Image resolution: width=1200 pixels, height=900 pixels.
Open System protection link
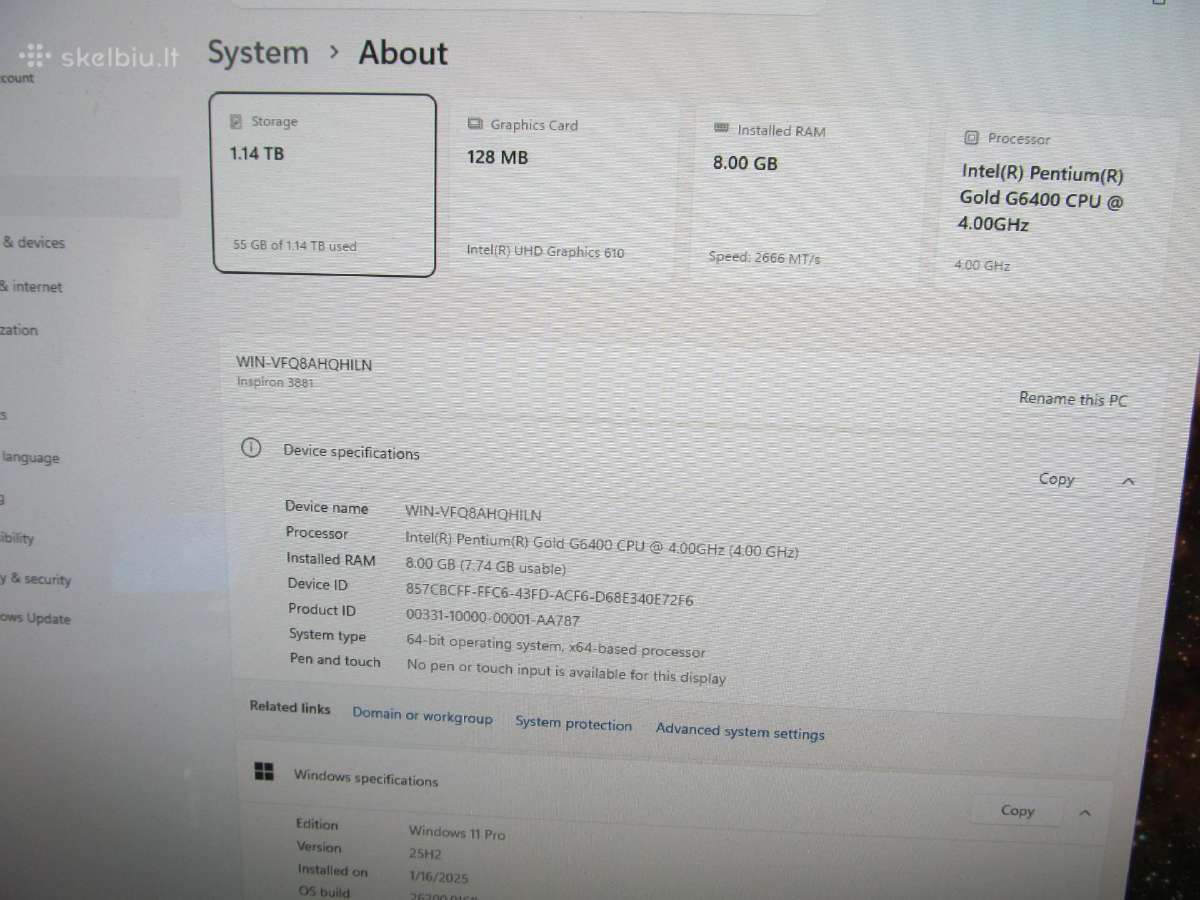[573, 723]
